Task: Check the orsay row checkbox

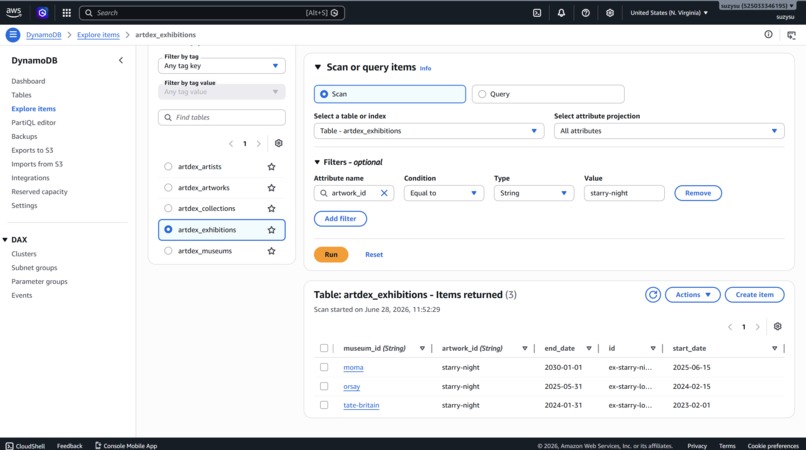Action: [324, 386]
